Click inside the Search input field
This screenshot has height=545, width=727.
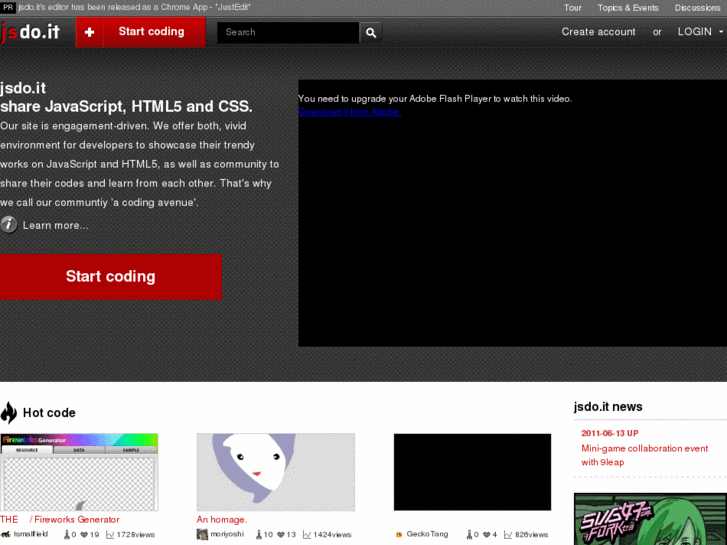pos(288,32)
